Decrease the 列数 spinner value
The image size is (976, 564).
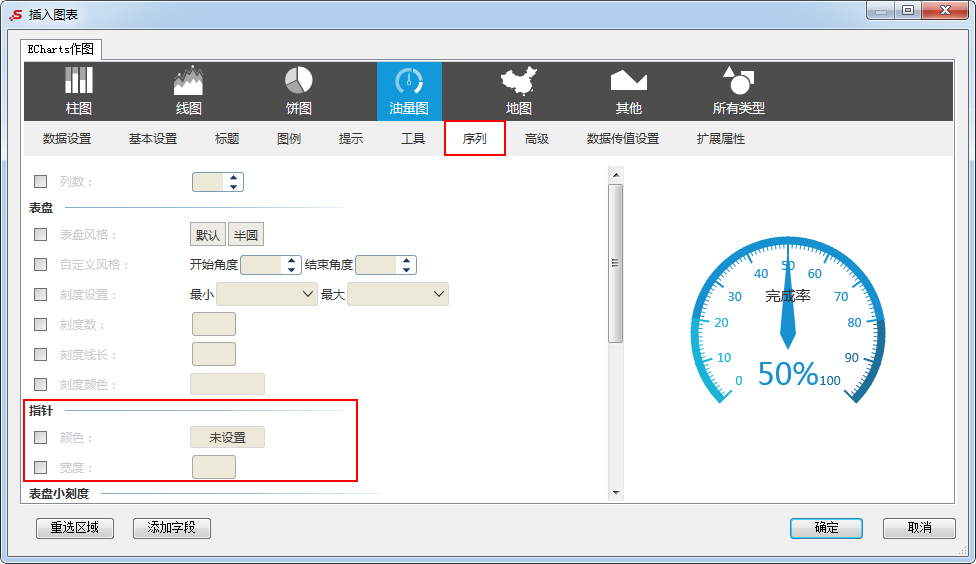coord(233,186)
